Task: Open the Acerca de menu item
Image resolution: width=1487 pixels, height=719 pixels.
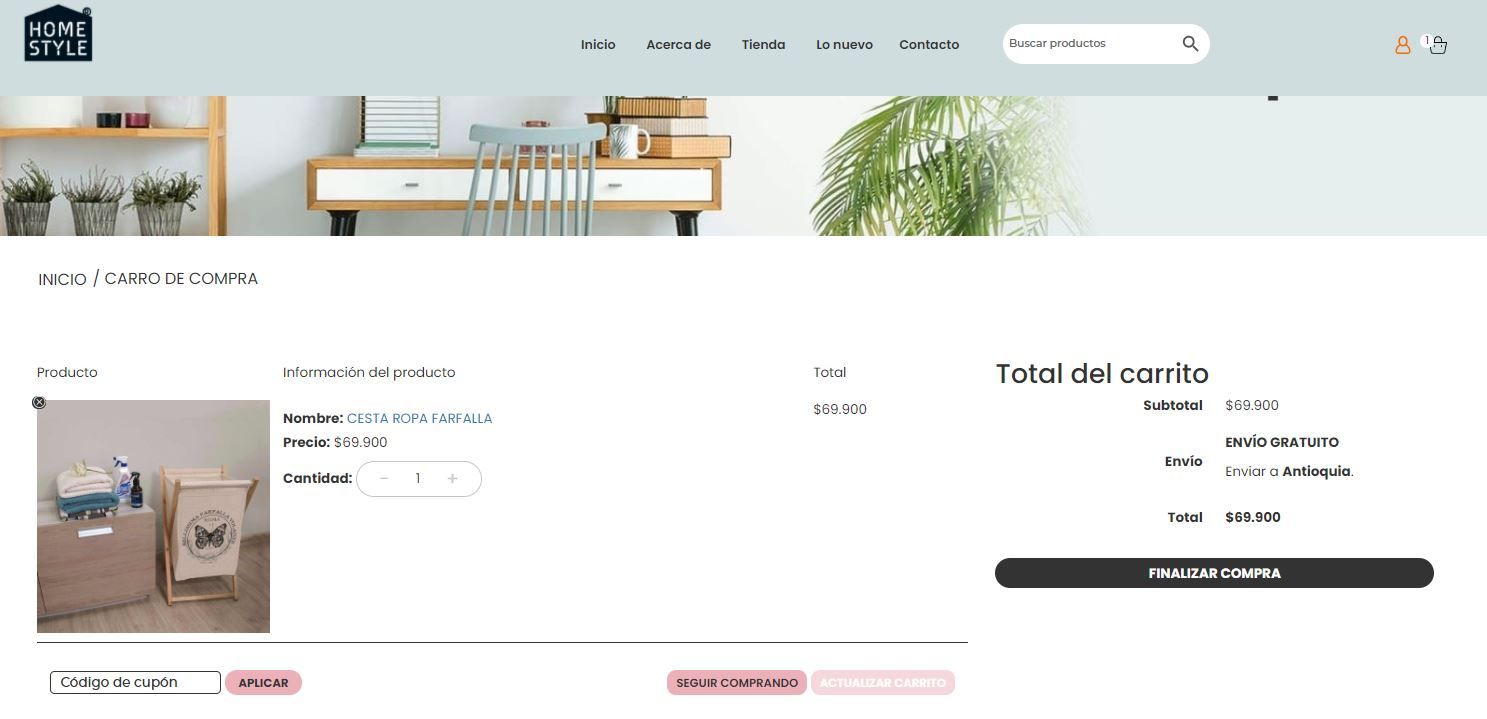Action: pos(678,45)
